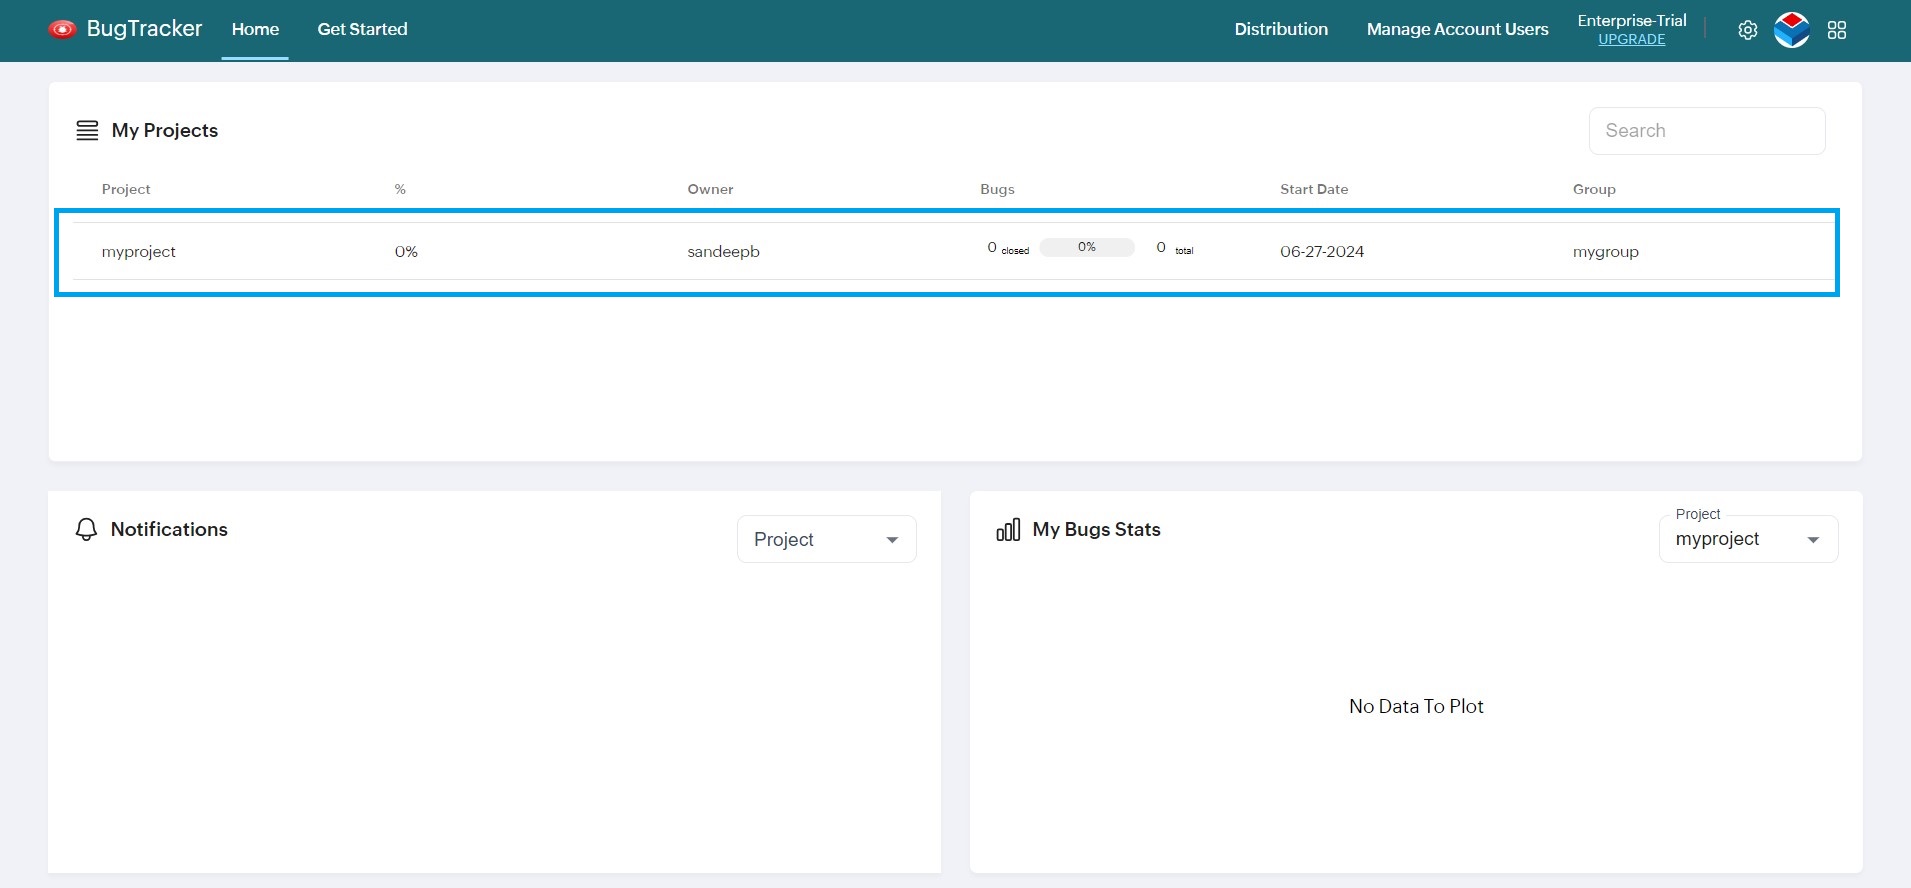Go to the Home tab

pos(255,29)
